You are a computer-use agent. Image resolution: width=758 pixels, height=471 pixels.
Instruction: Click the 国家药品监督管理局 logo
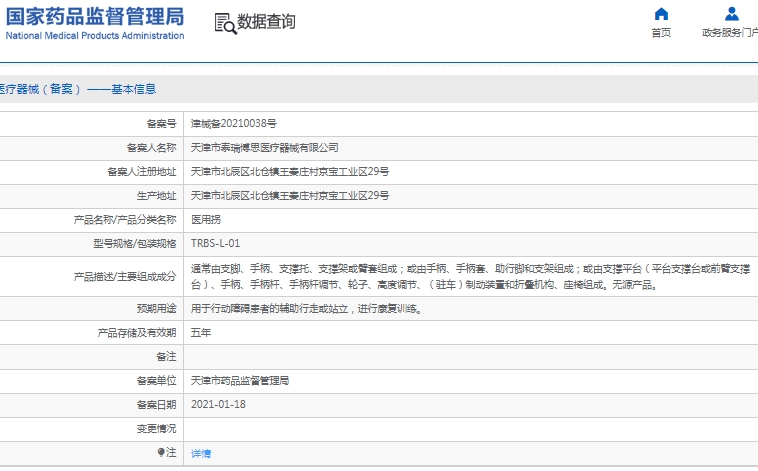(95, 16)
